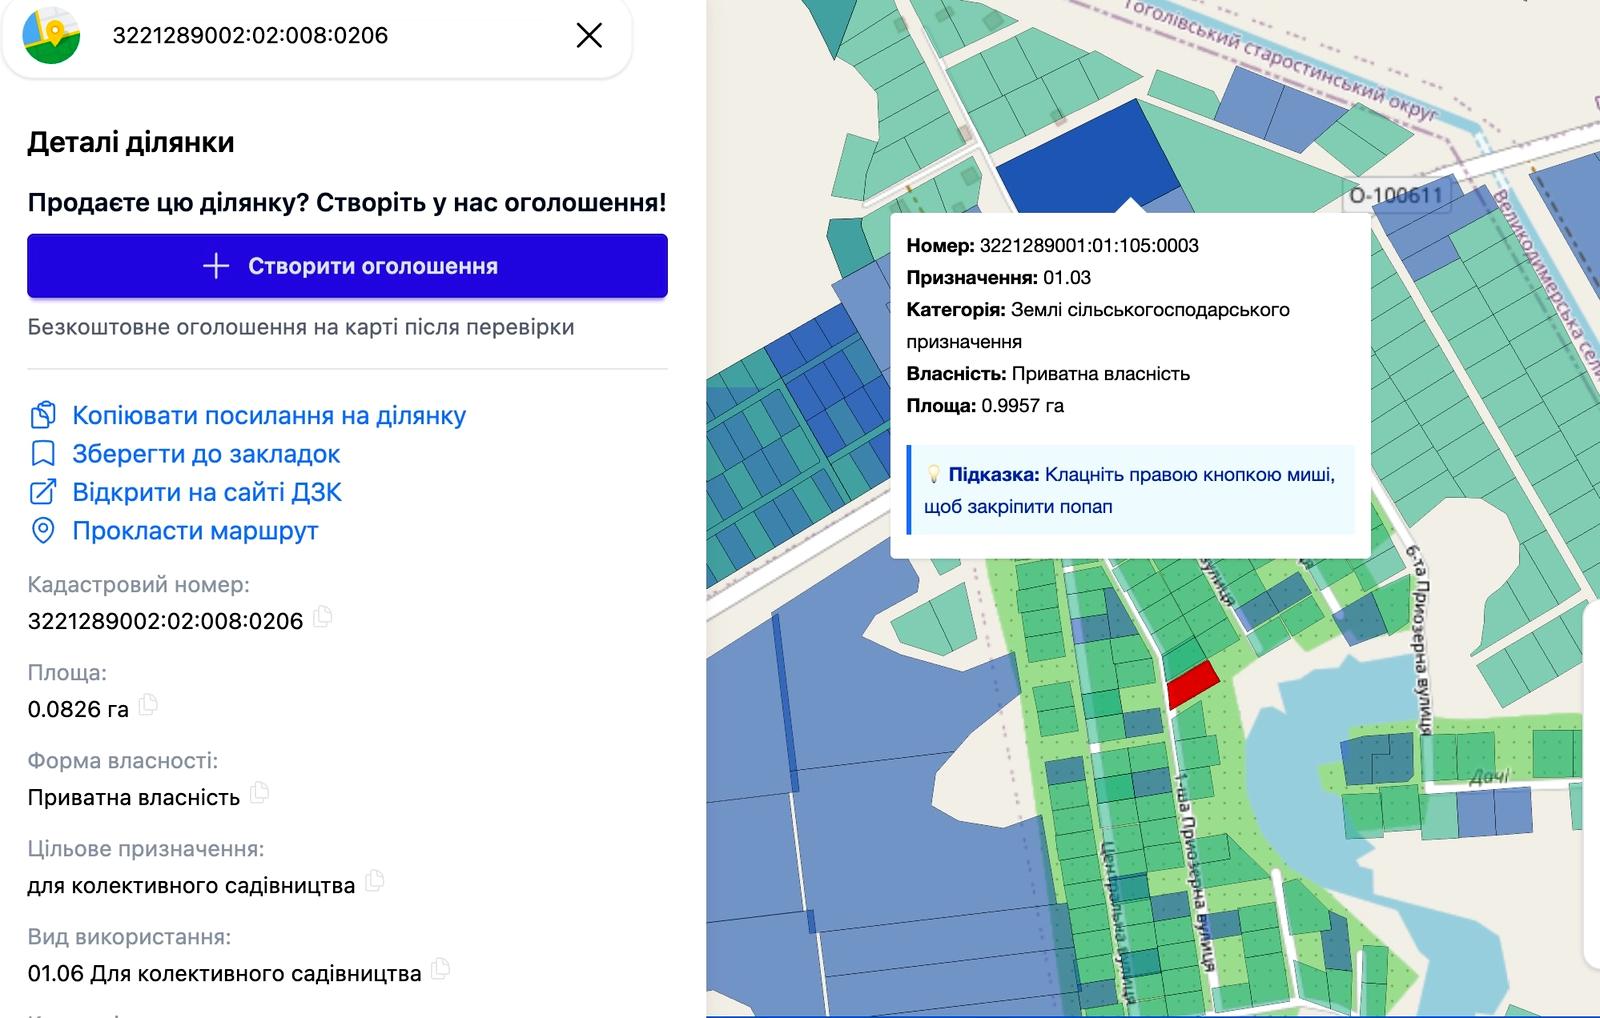The width and height of the screenshot is (1600, 1018).
Task: Clear the search with the X icon
Action: pyautogui.click(x=589, y=35)
